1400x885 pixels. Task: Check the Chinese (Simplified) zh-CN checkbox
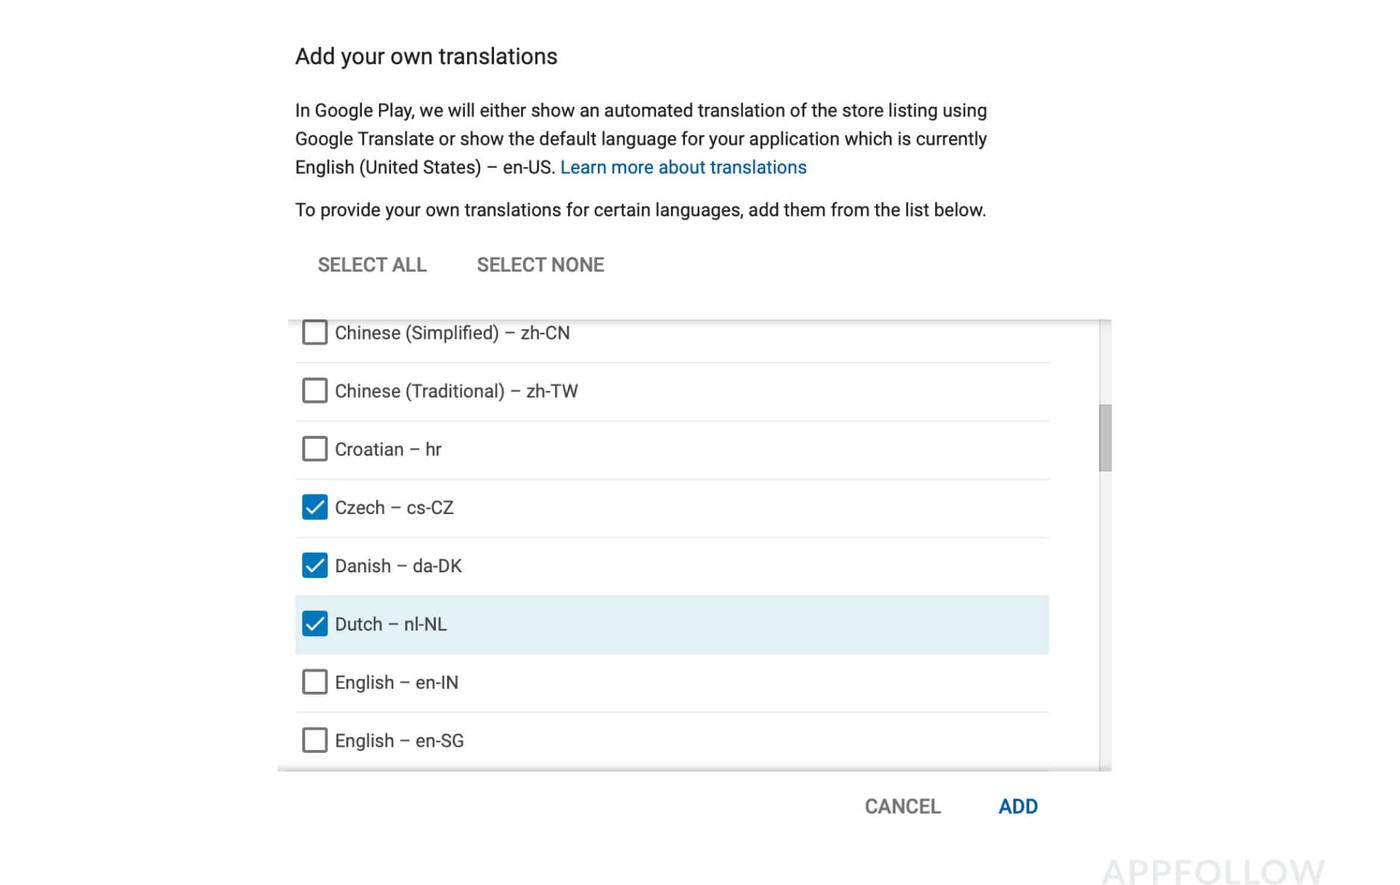[x=314, y=332]
